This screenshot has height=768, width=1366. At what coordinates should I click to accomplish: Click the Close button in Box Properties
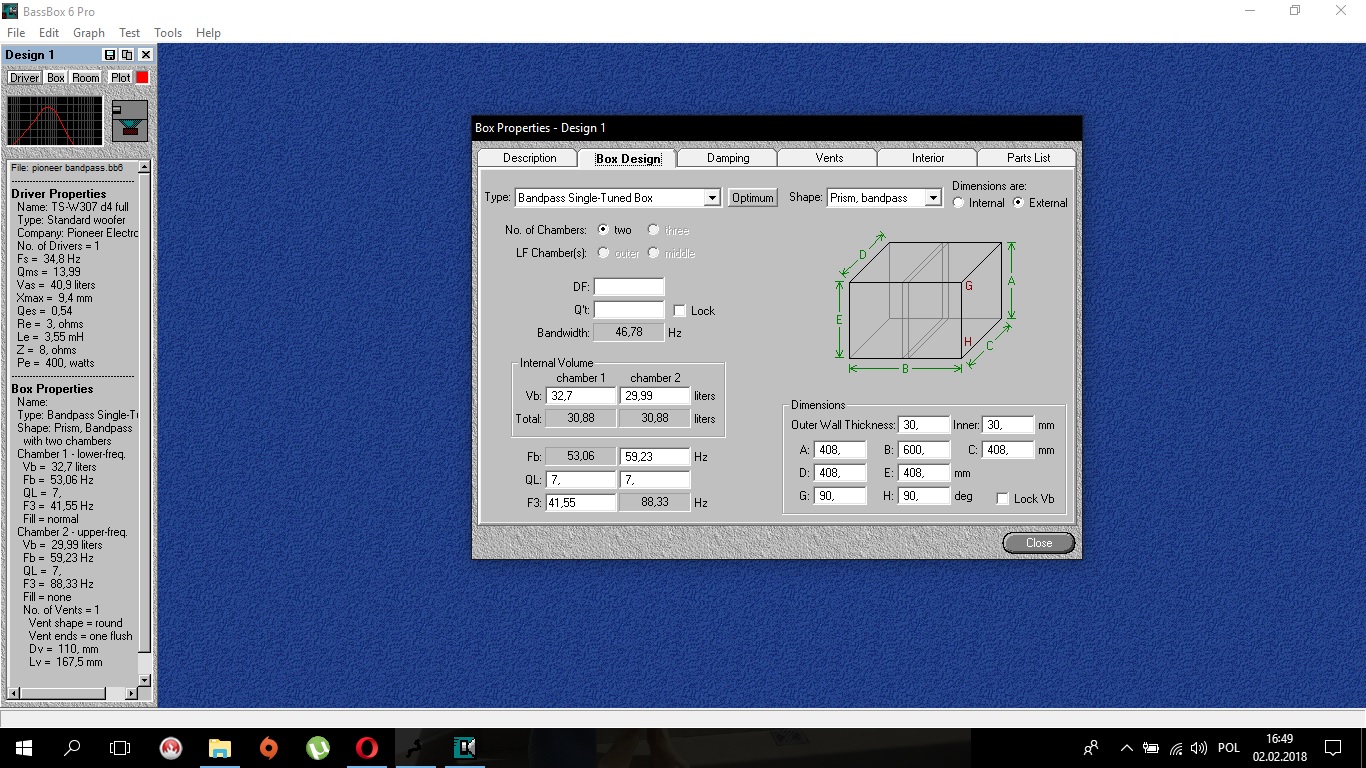click(x=1038, y=543)
